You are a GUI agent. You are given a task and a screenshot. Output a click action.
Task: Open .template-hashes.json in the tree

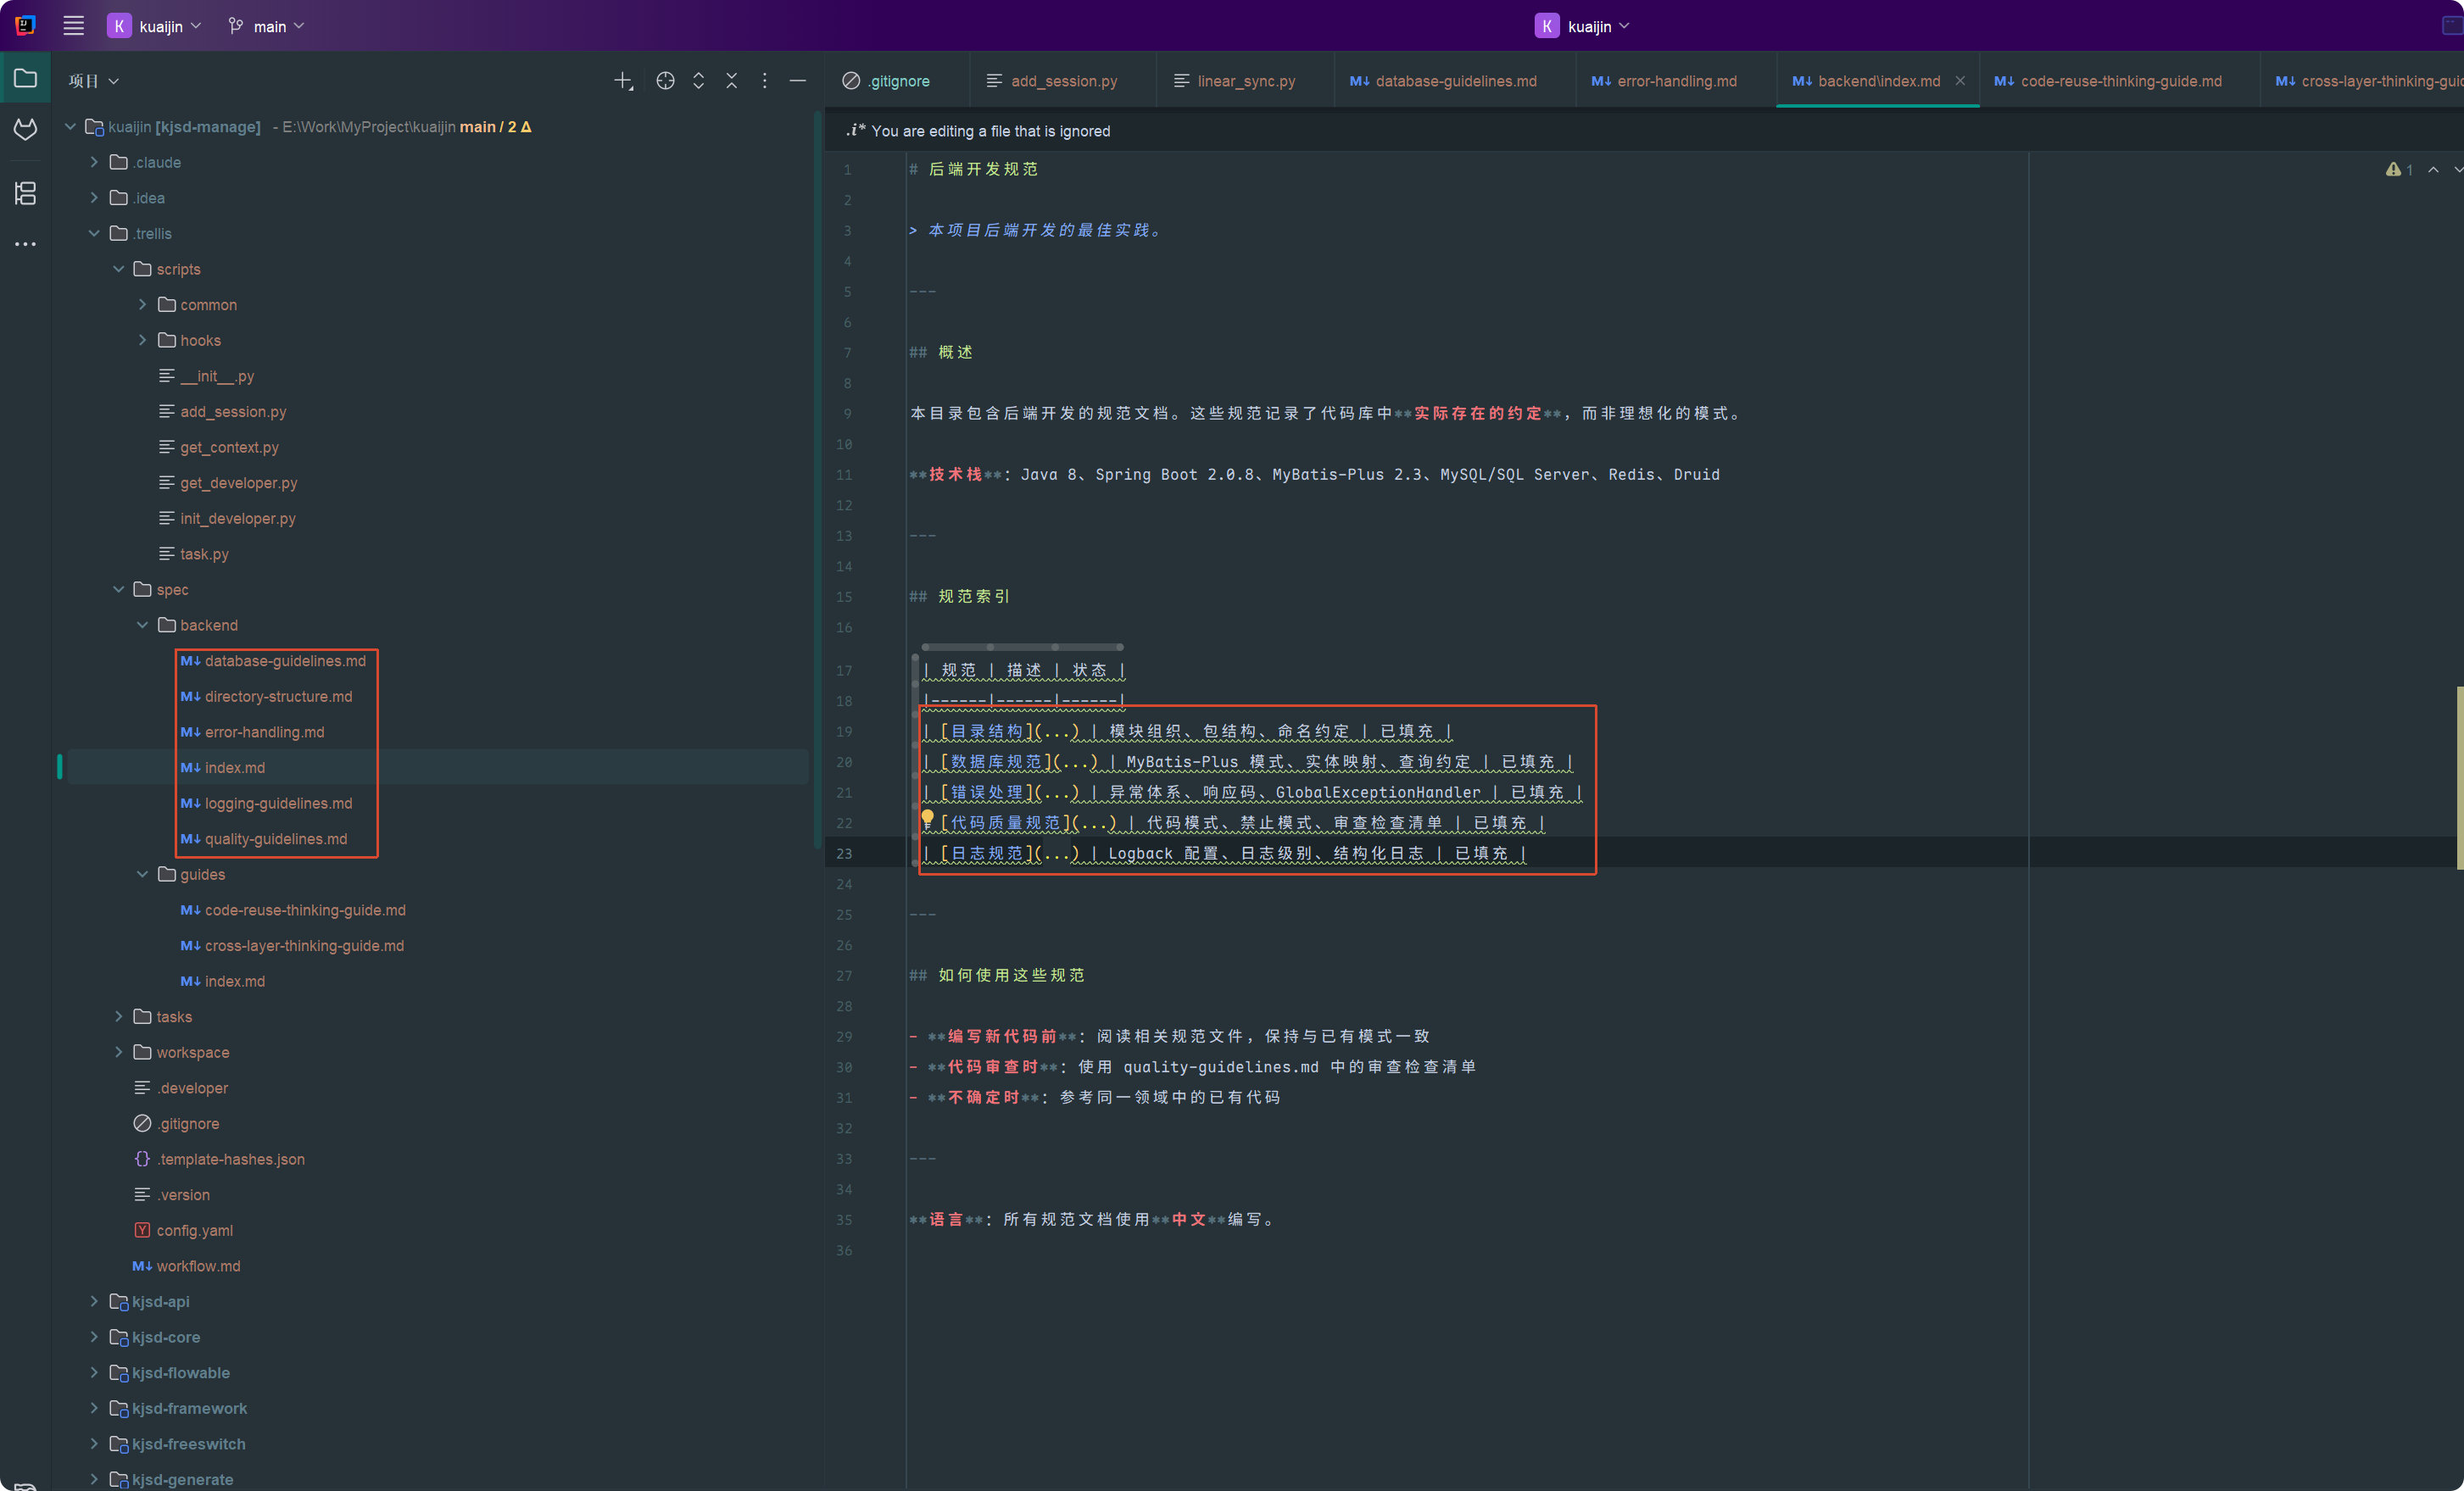pyautogui.click(x=230, y=1159)
